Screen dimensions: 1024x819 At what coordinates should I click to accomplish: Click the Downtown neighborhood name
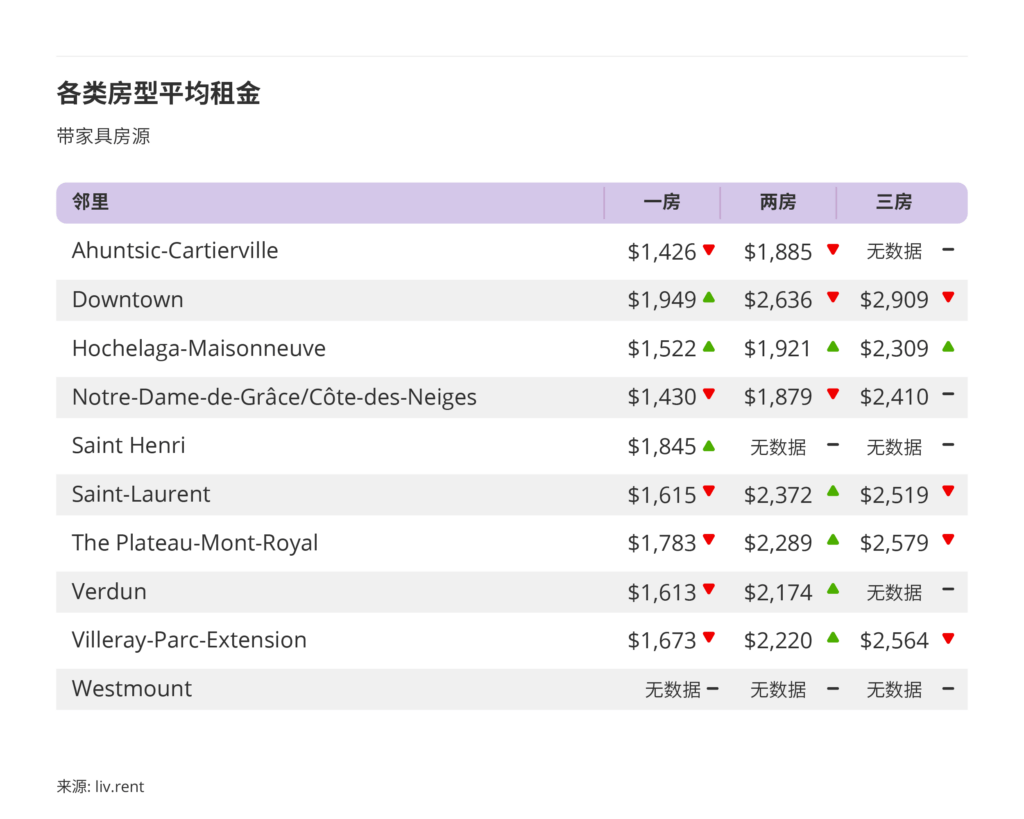[x=127, y=300]
